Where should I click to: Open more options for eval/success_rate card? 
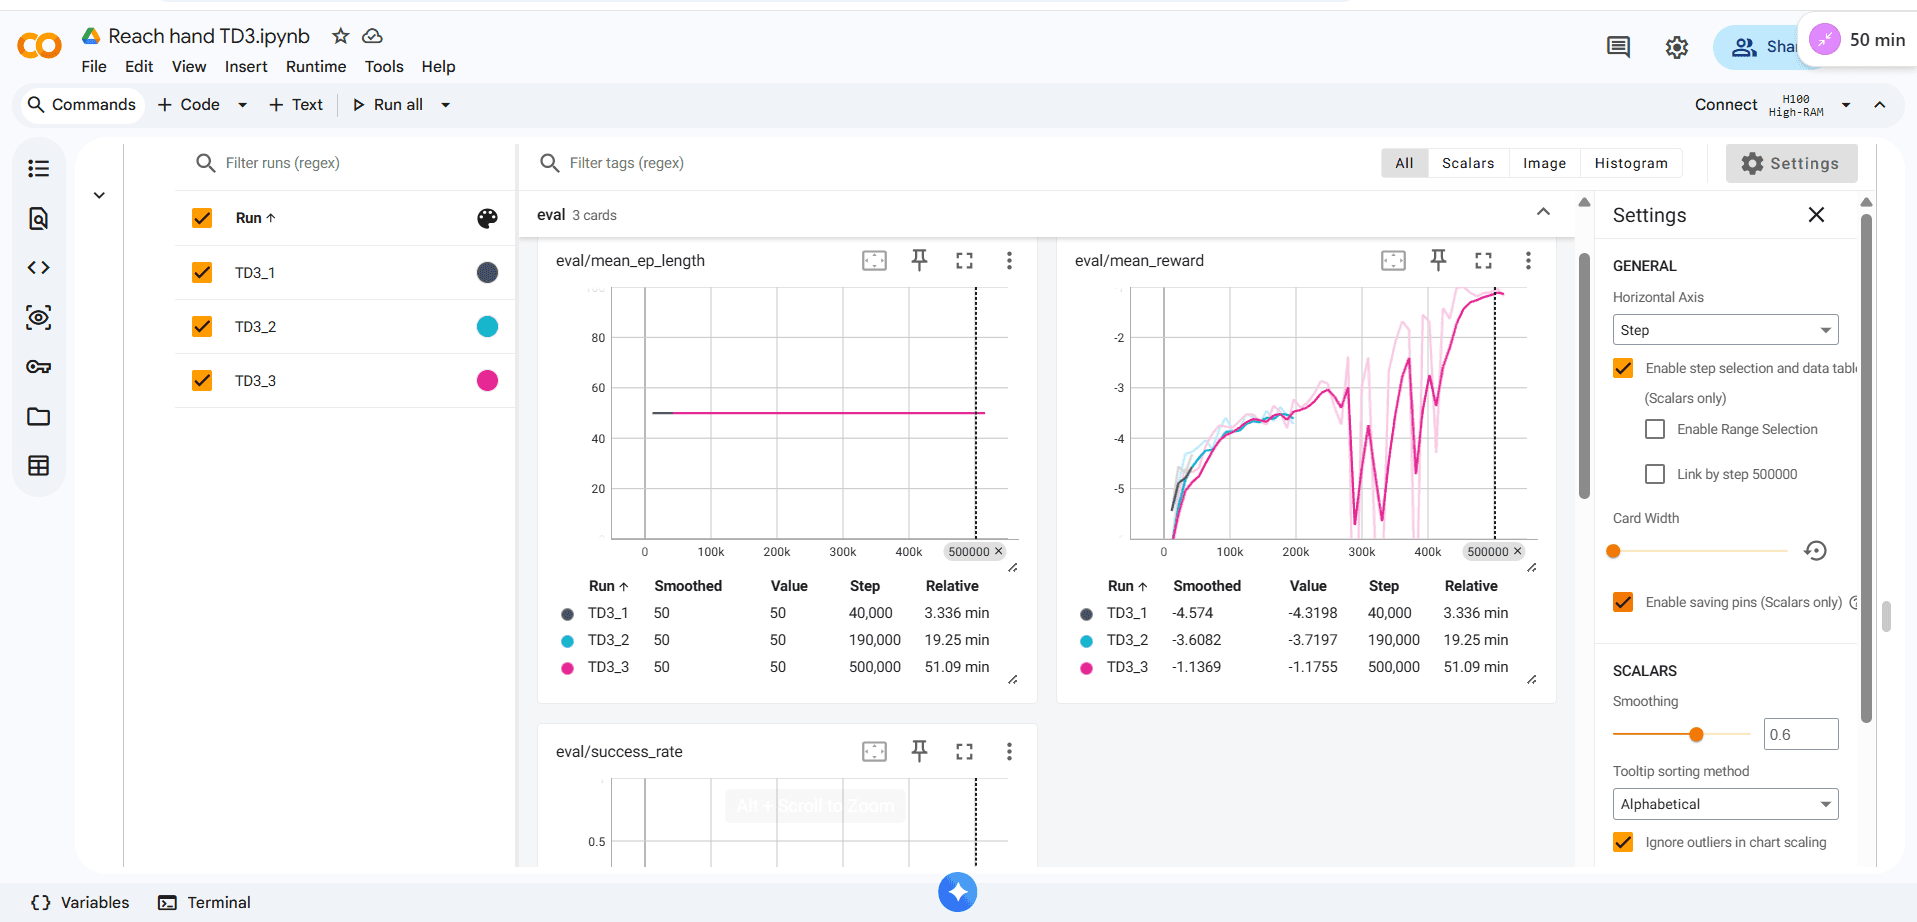pyautogui.click(x=1009, y=751)
